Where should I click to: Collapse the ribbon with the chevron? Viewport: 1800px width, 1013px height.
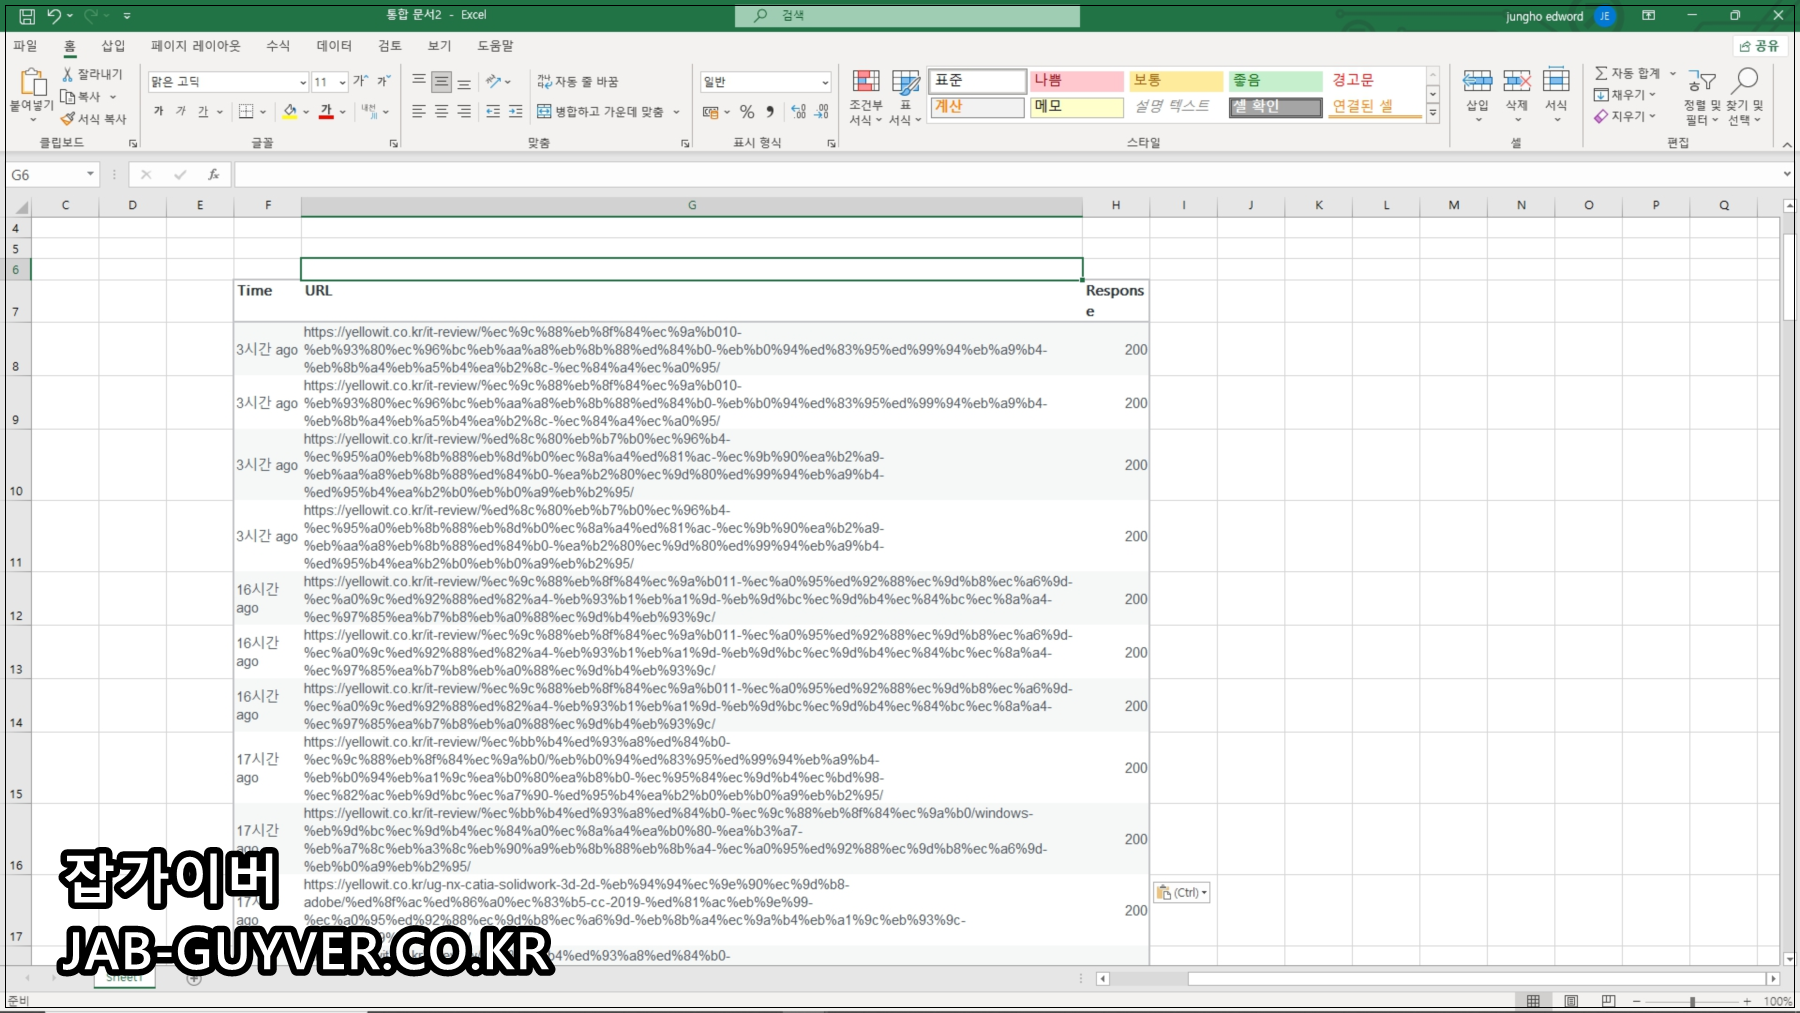1787,145
